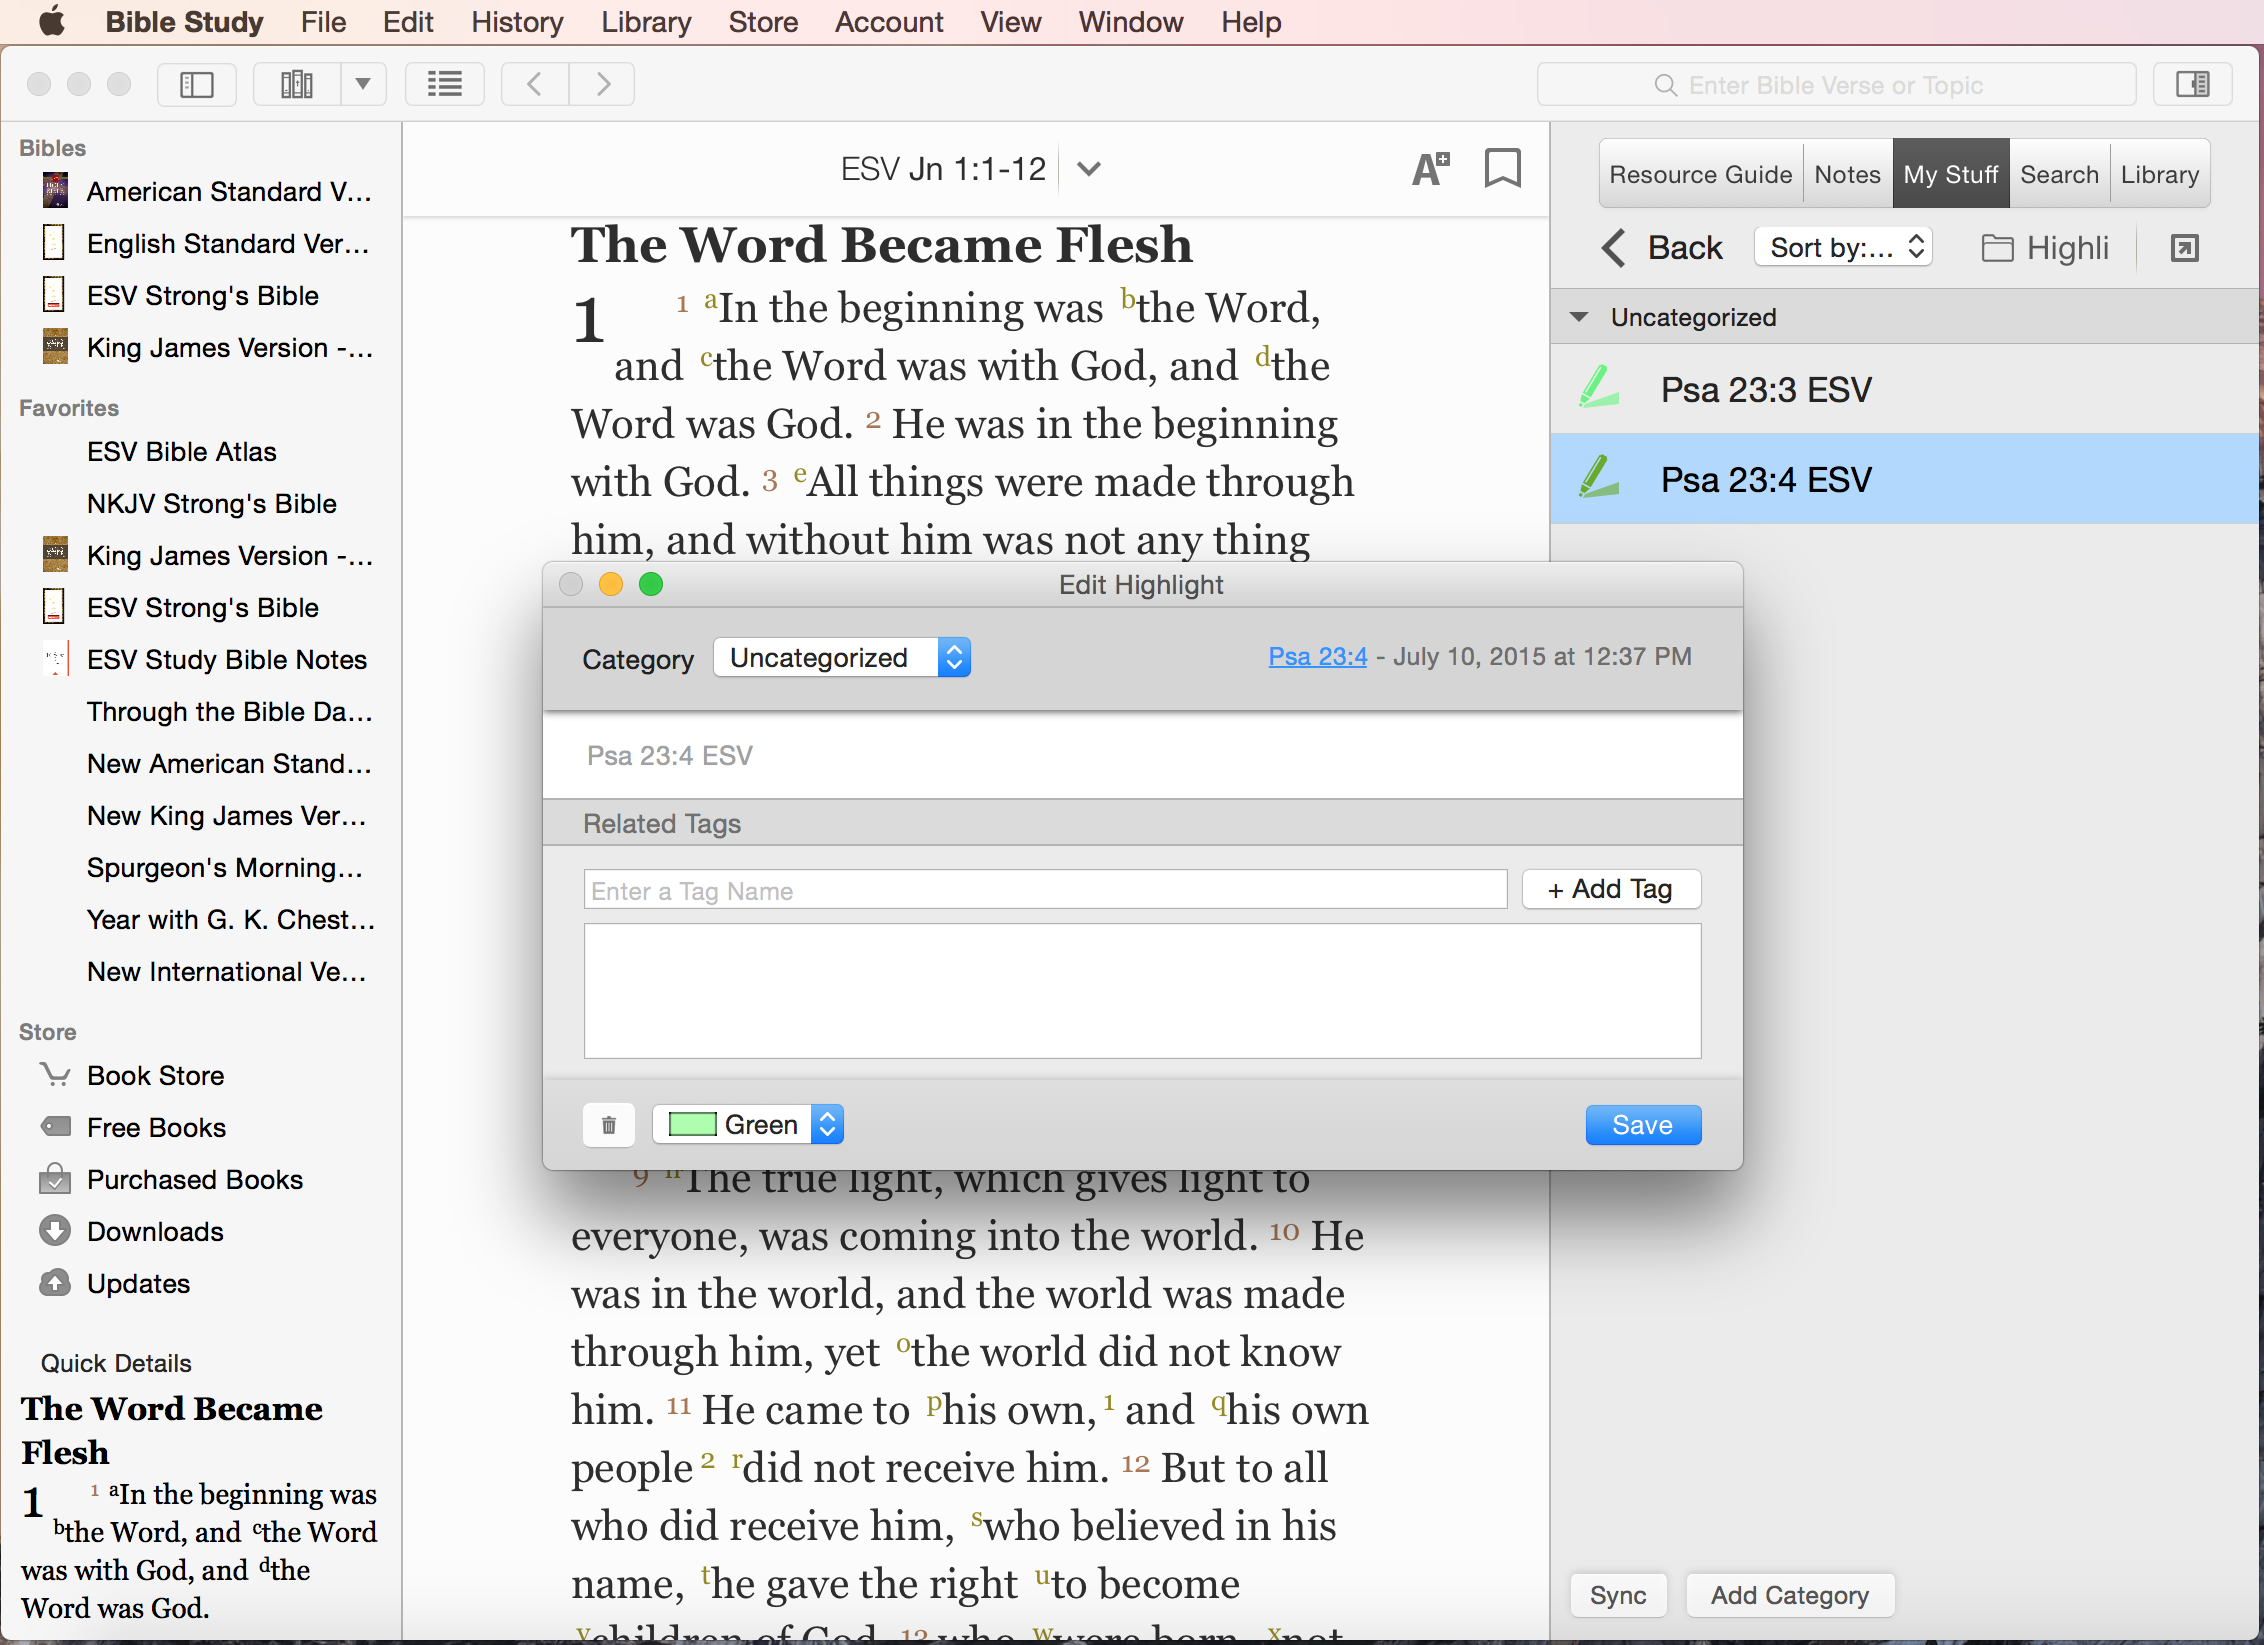This screenshot has height=1645, width=2264.
Task: Click the Bible verse search field
Action: point(1836,85)
